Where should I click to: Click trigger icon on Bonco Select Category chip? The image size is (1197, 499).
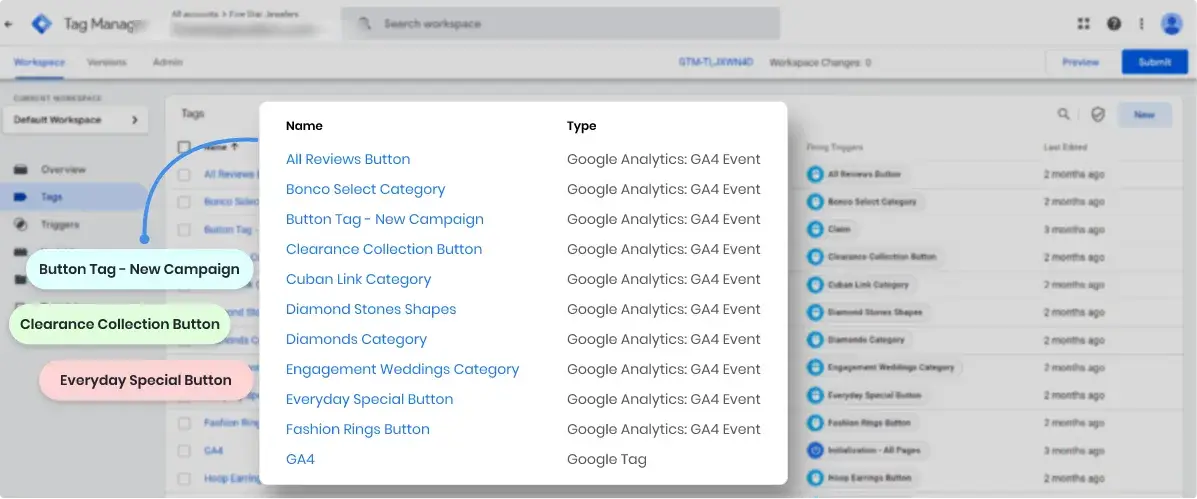[816, 202]
